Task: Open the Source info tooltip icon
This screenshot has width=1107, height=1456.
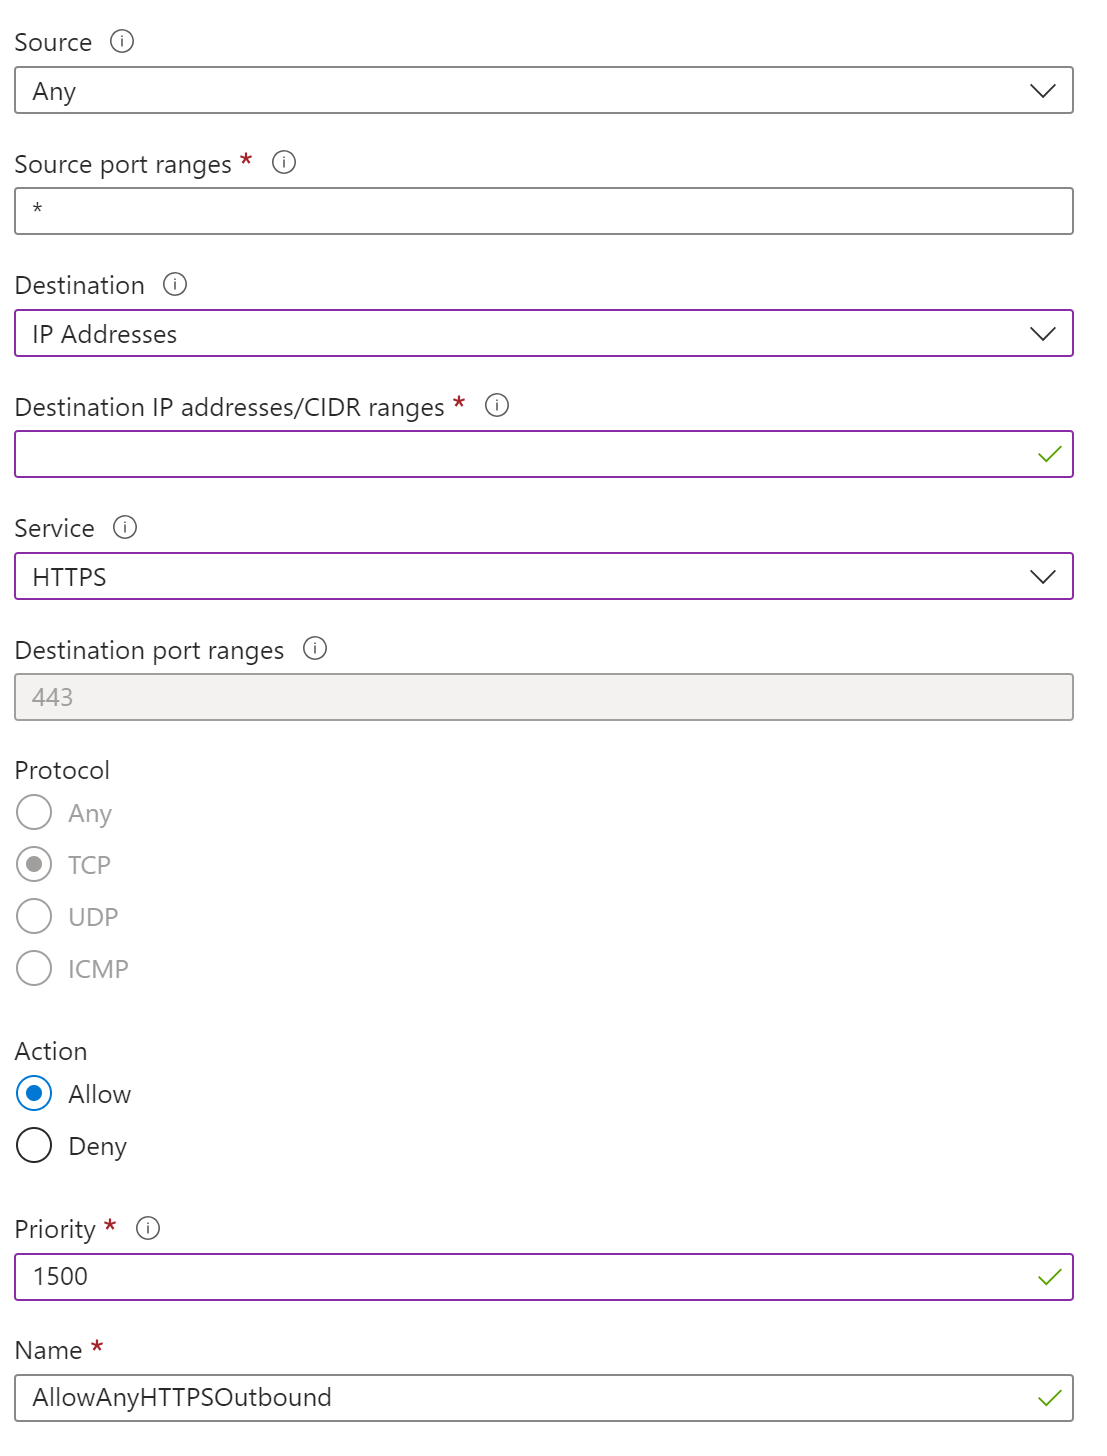Action: (120, 42)
